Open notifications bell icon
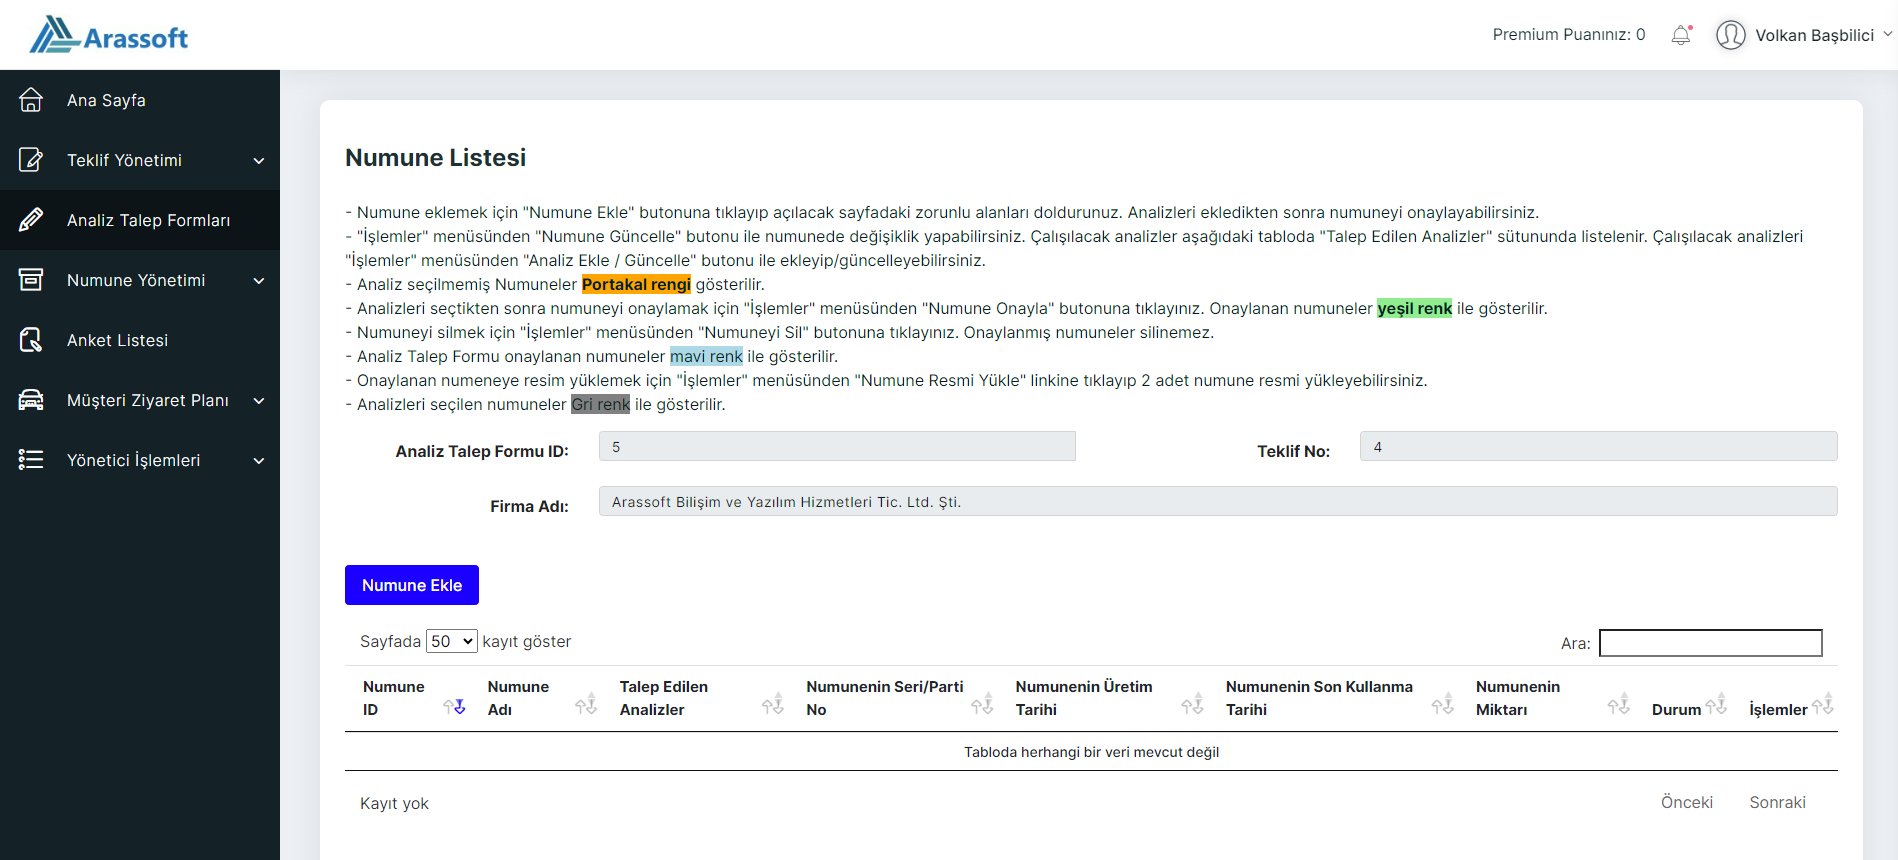1898x860 pixels. pyautogui.click(x=1681, y=35)
